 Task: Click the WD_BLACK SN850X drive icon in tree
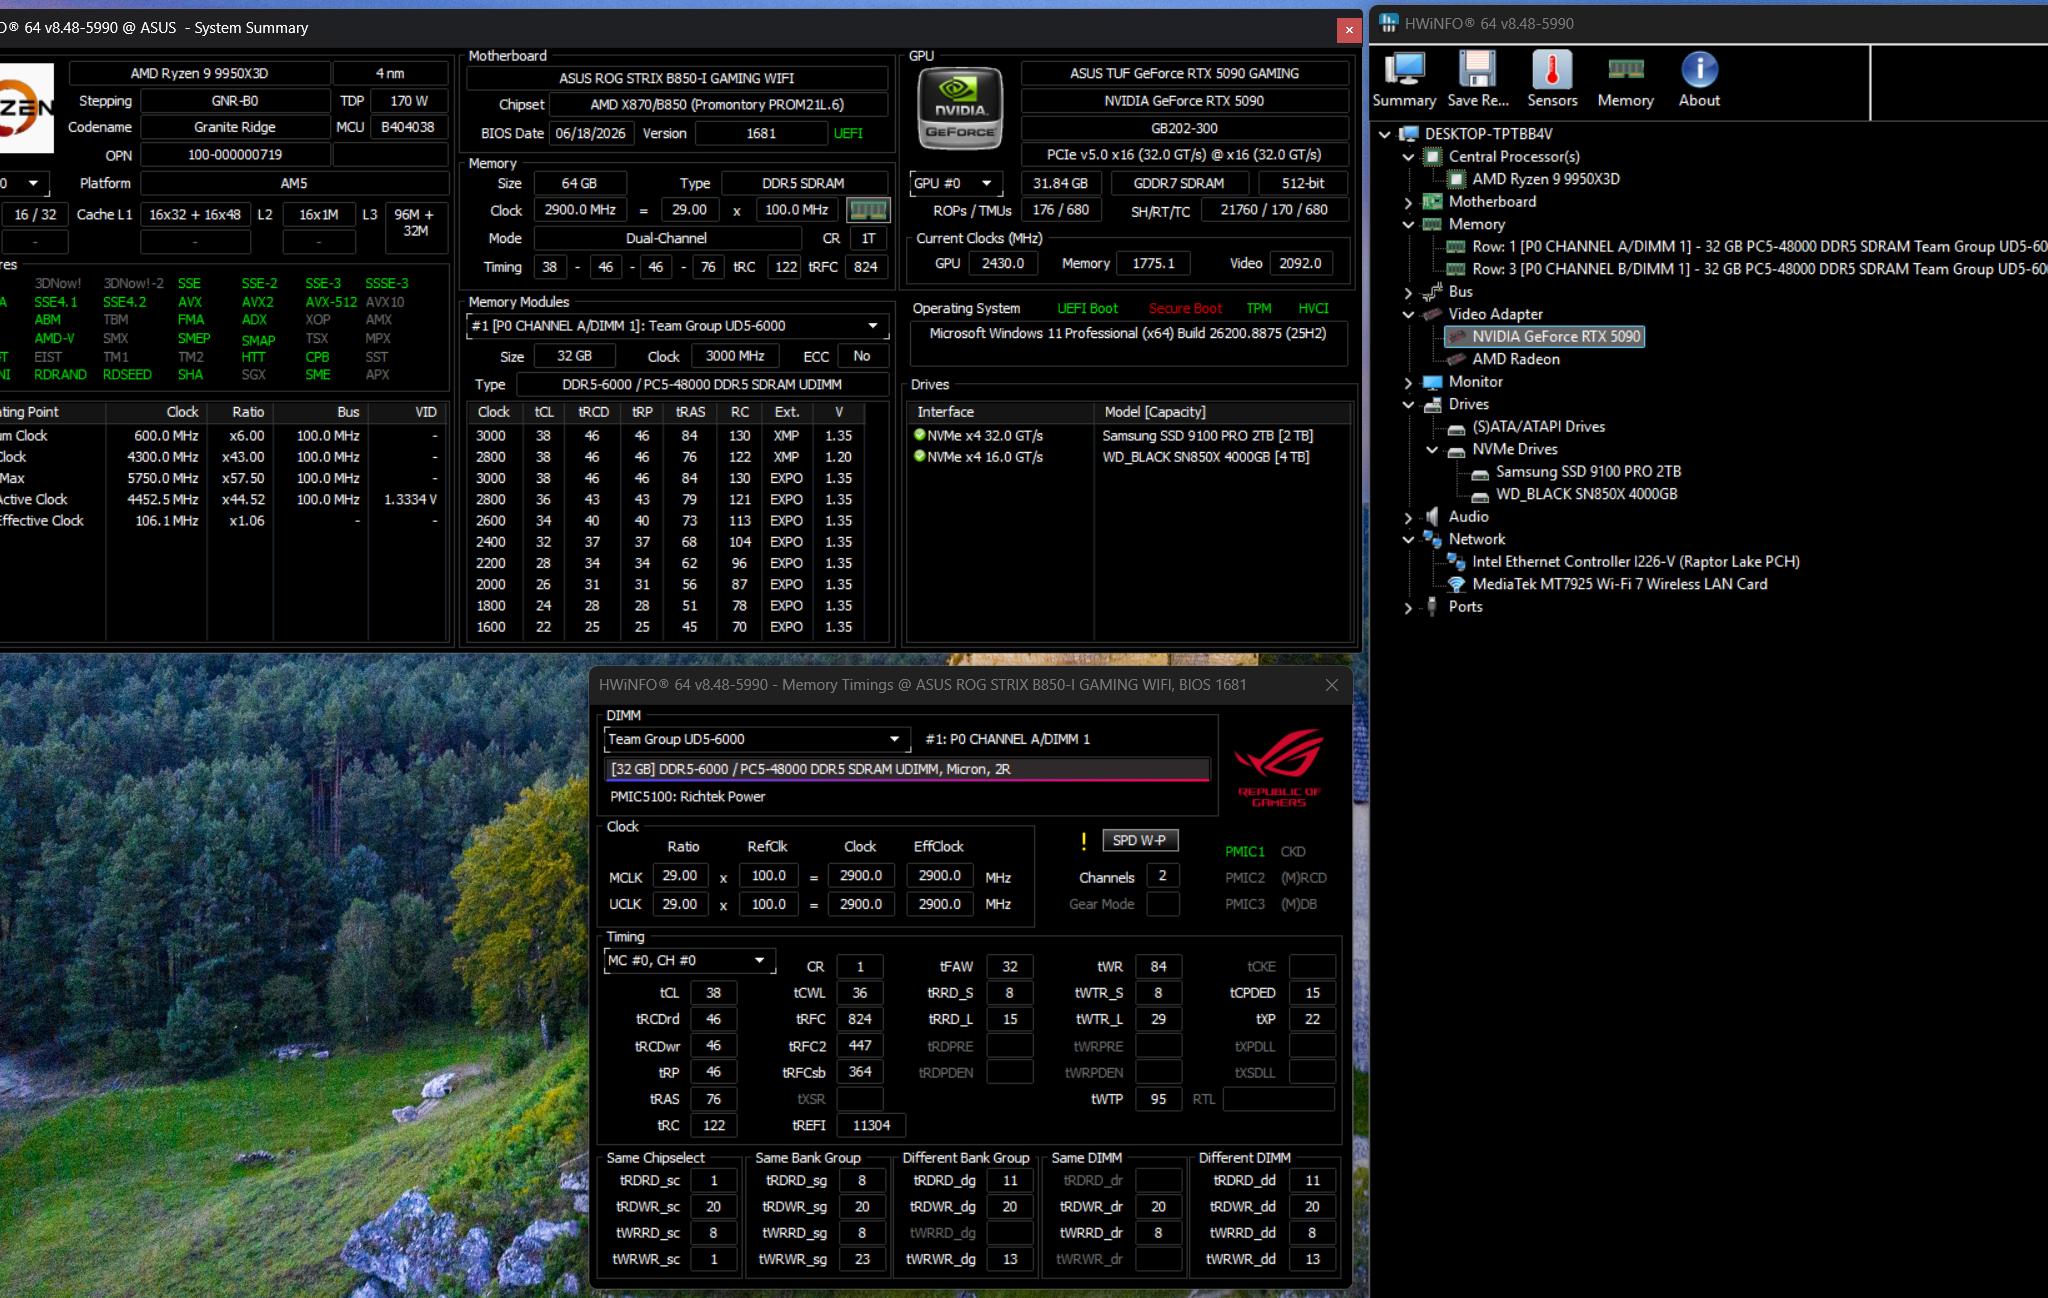point(1480,495)
